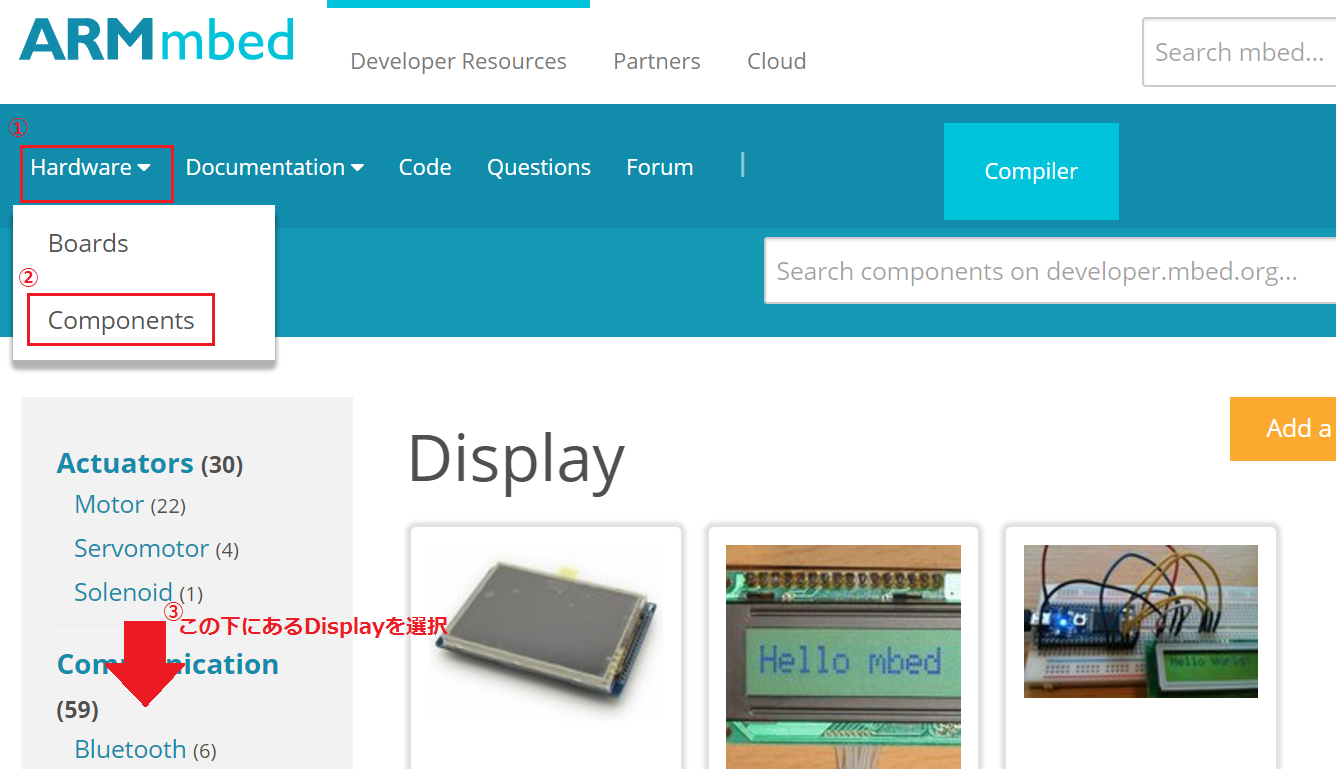Open the Communication category link

(x=168, y=664)
